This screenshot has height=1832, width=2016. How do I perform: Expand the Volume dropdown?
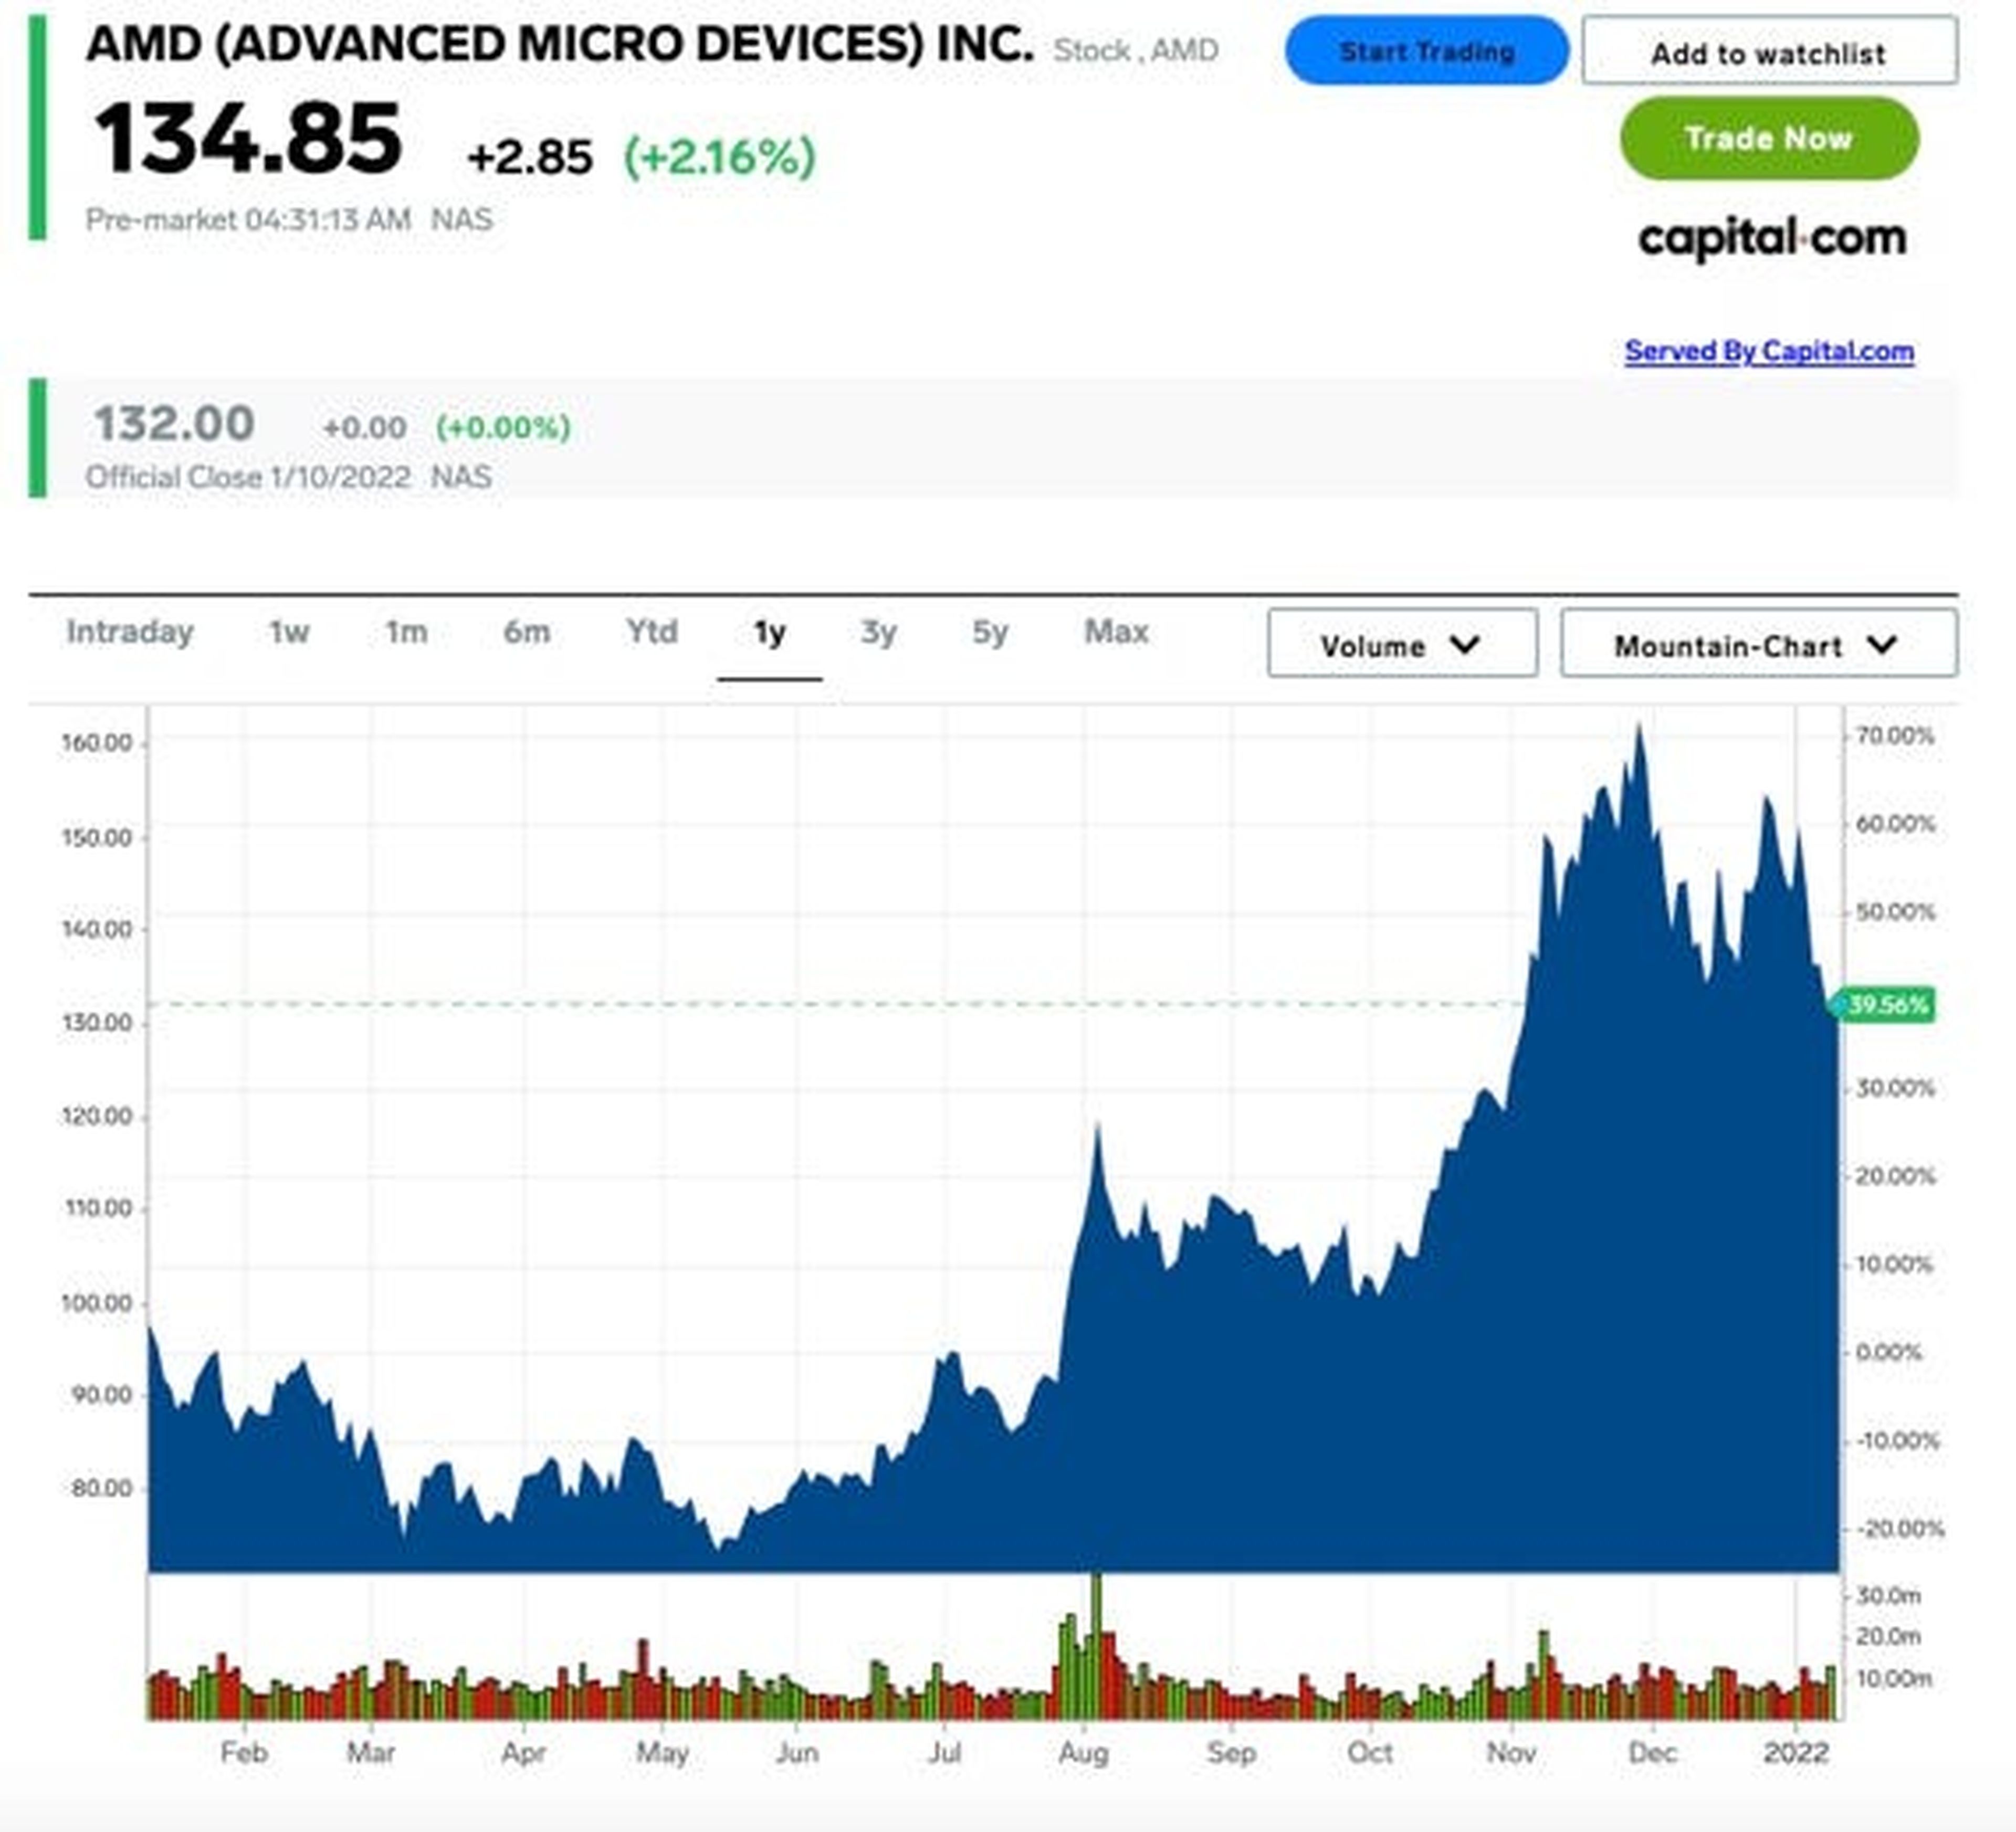click(1401, 645)
